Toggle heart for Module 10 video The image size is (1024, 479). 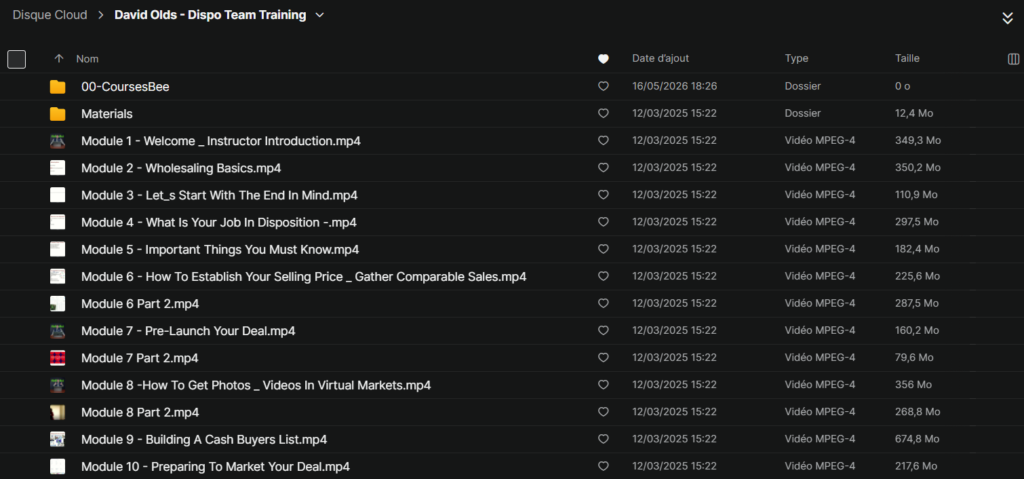(x=603, y=466)
